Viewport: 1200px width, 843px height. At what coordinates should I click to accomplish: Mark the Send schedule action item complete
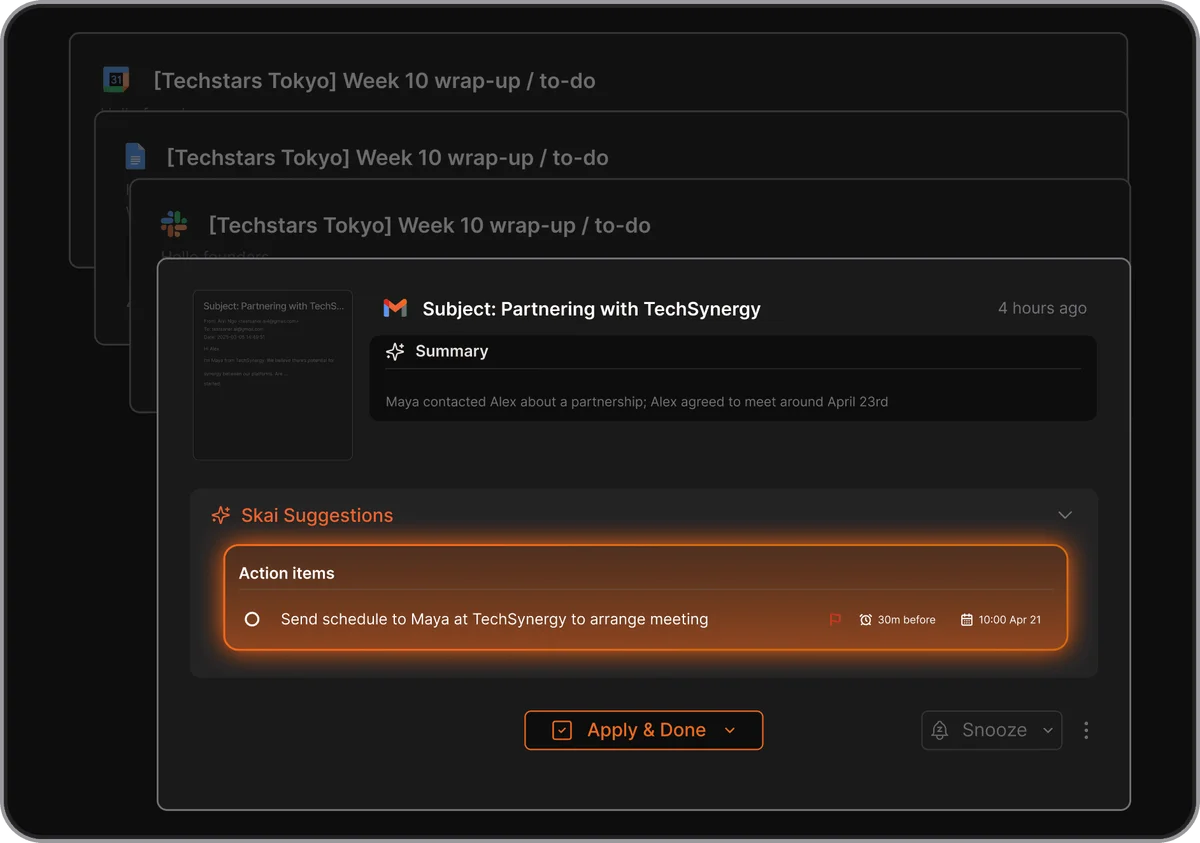point(252,619)
